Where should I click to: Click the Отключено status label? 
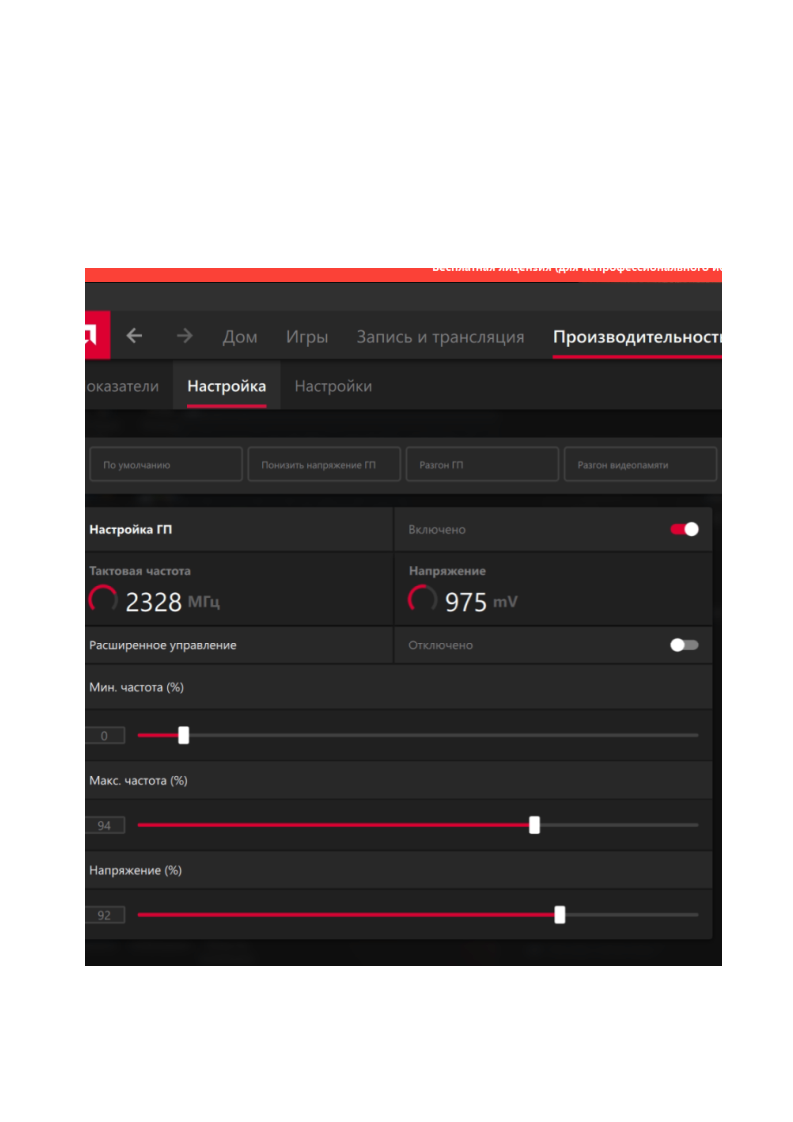click(441, 645)
